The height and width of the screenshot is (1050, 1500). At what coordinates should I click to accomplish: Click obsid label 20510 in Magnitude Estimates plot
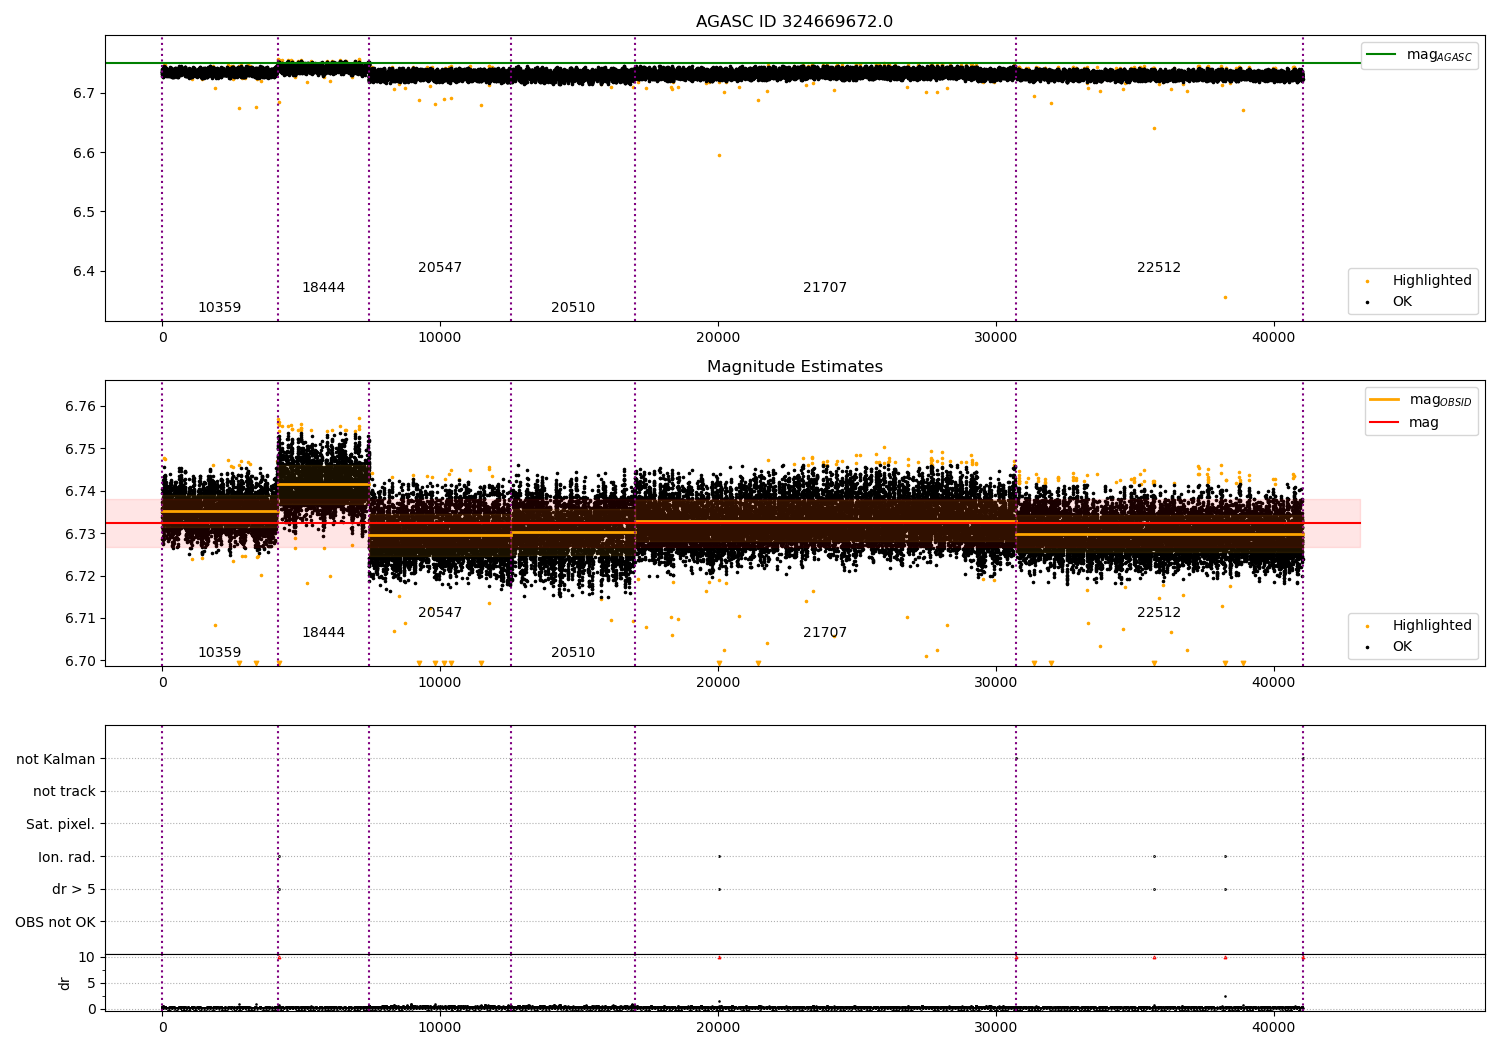[573, 653]
